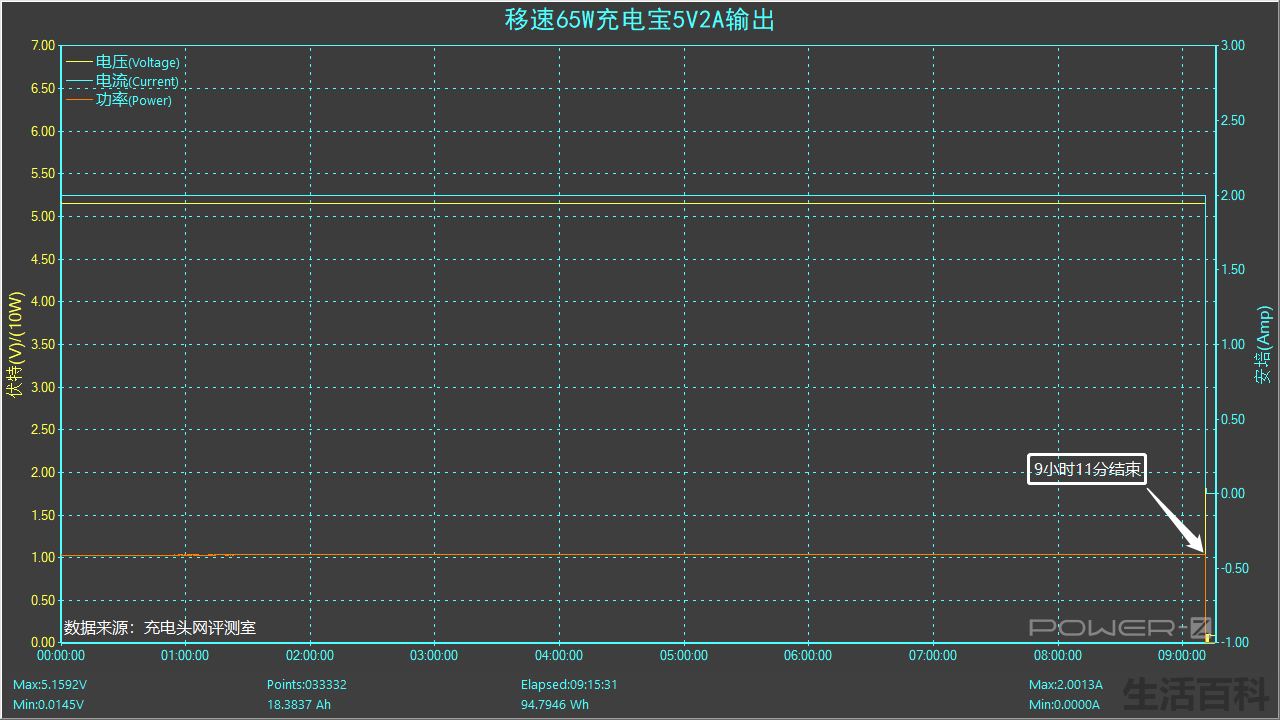Click the 94.7946 Wh energy value
The image size is (1280, 720).
pos(555,704)
